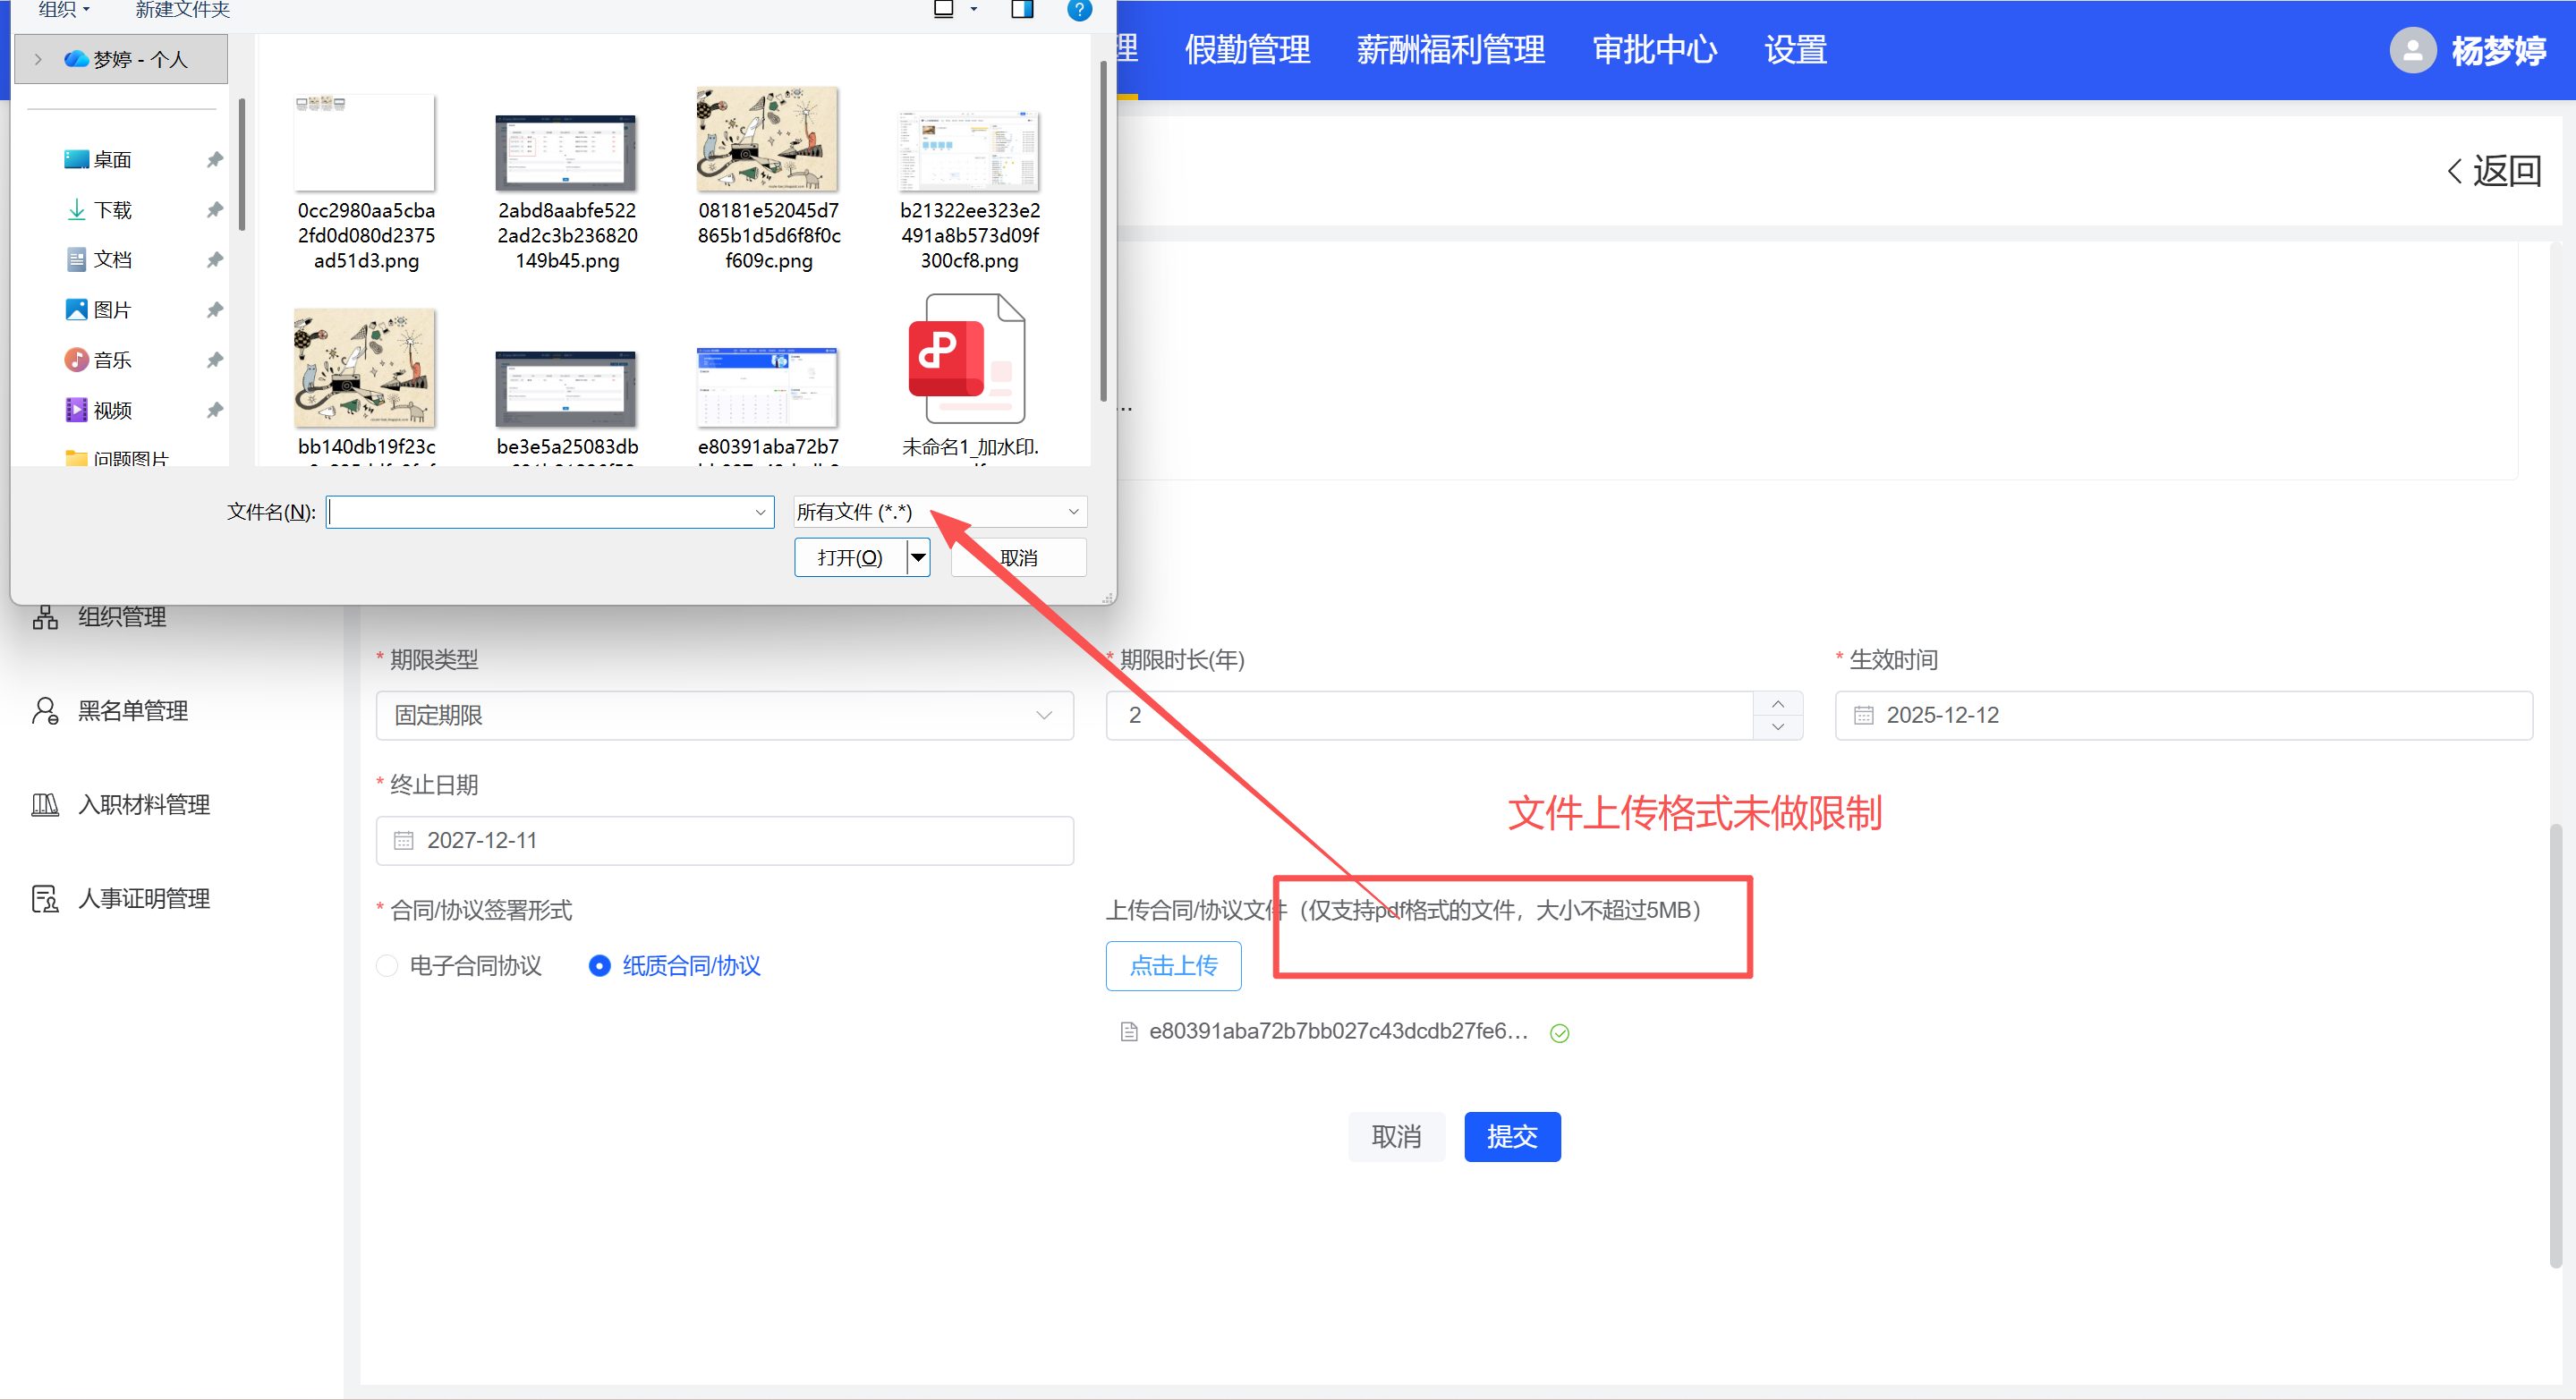Click the 黑名单管理 sidebar icon
2576x1400 pixels.
point(45,711)
